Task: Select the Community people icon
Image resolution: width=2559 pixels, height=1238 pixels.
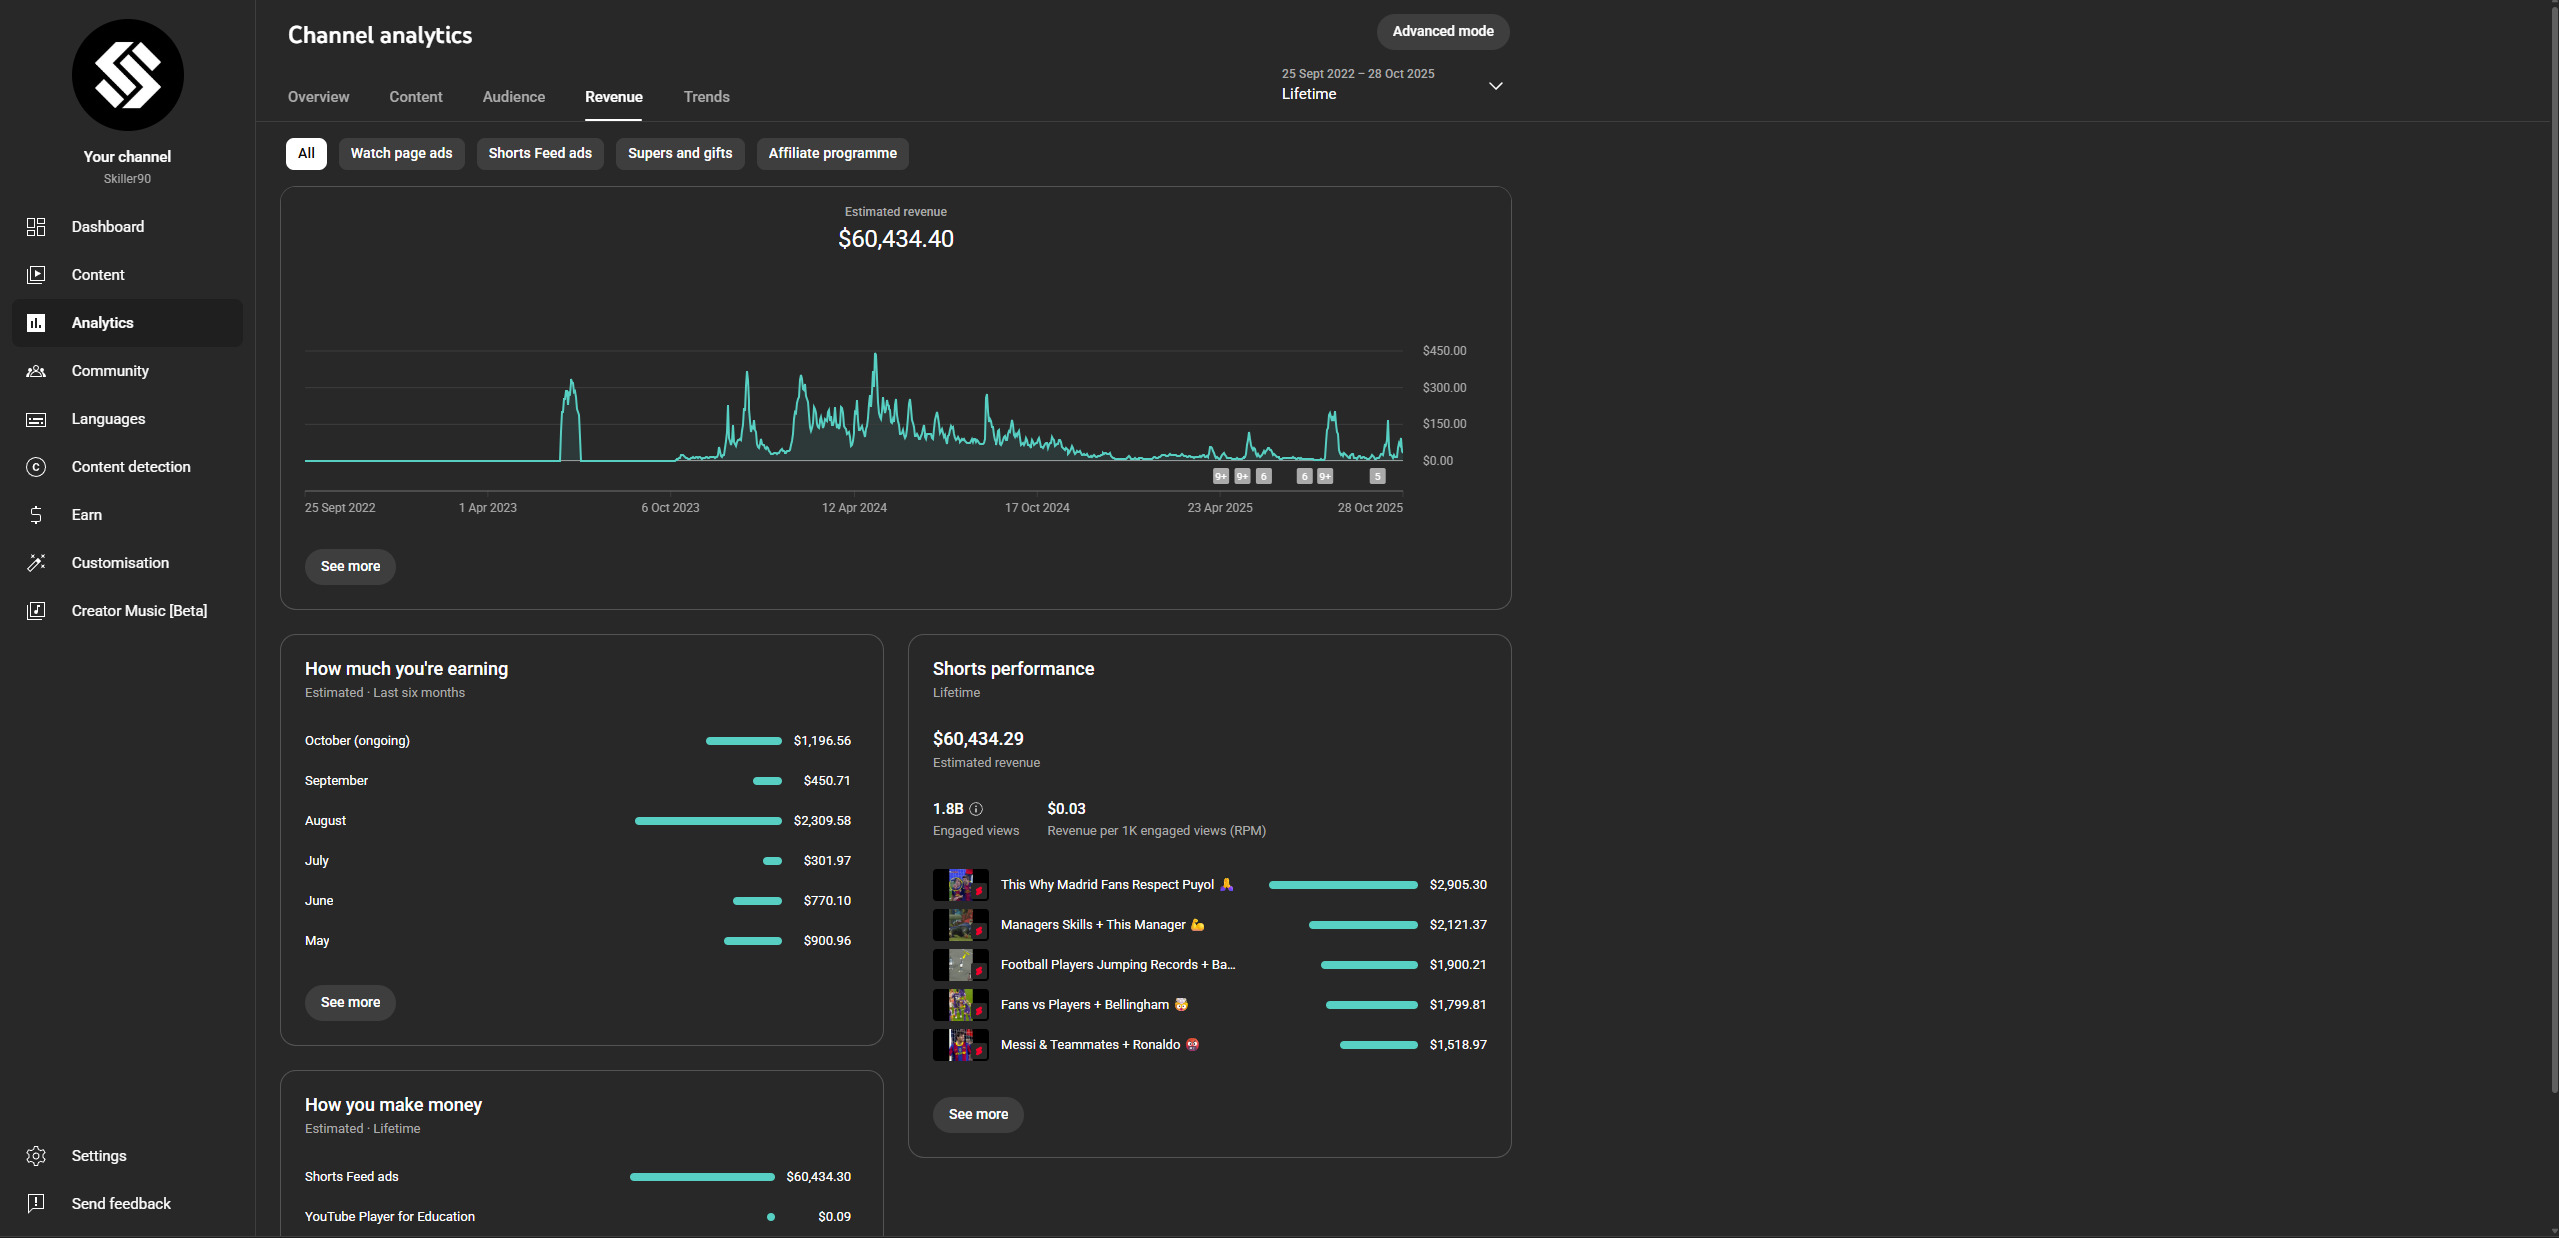Action: point(36,371)
